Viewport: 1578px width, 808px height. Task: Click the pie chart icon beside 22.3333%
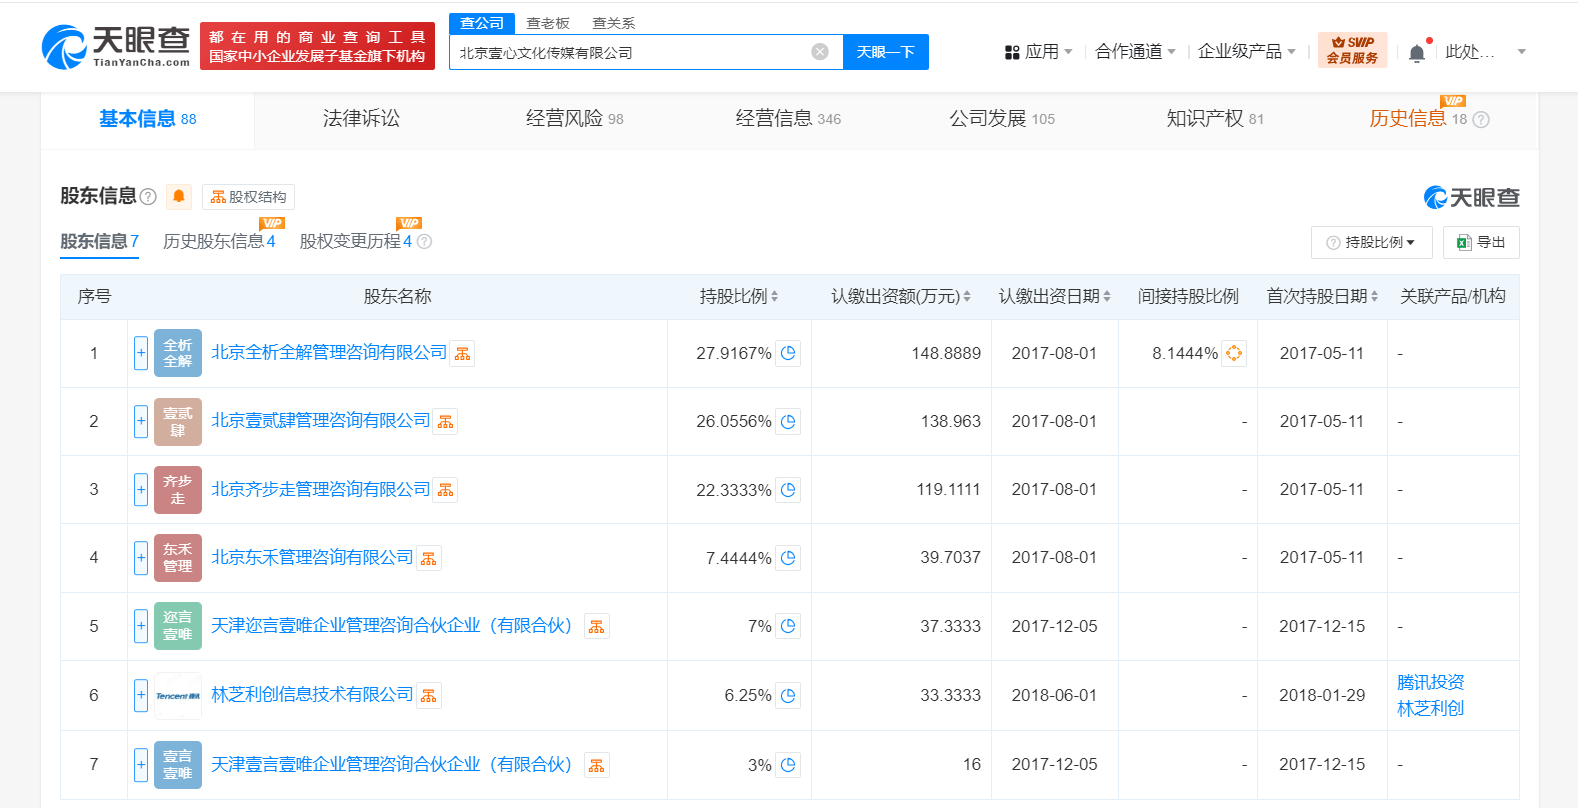[788, 490]
